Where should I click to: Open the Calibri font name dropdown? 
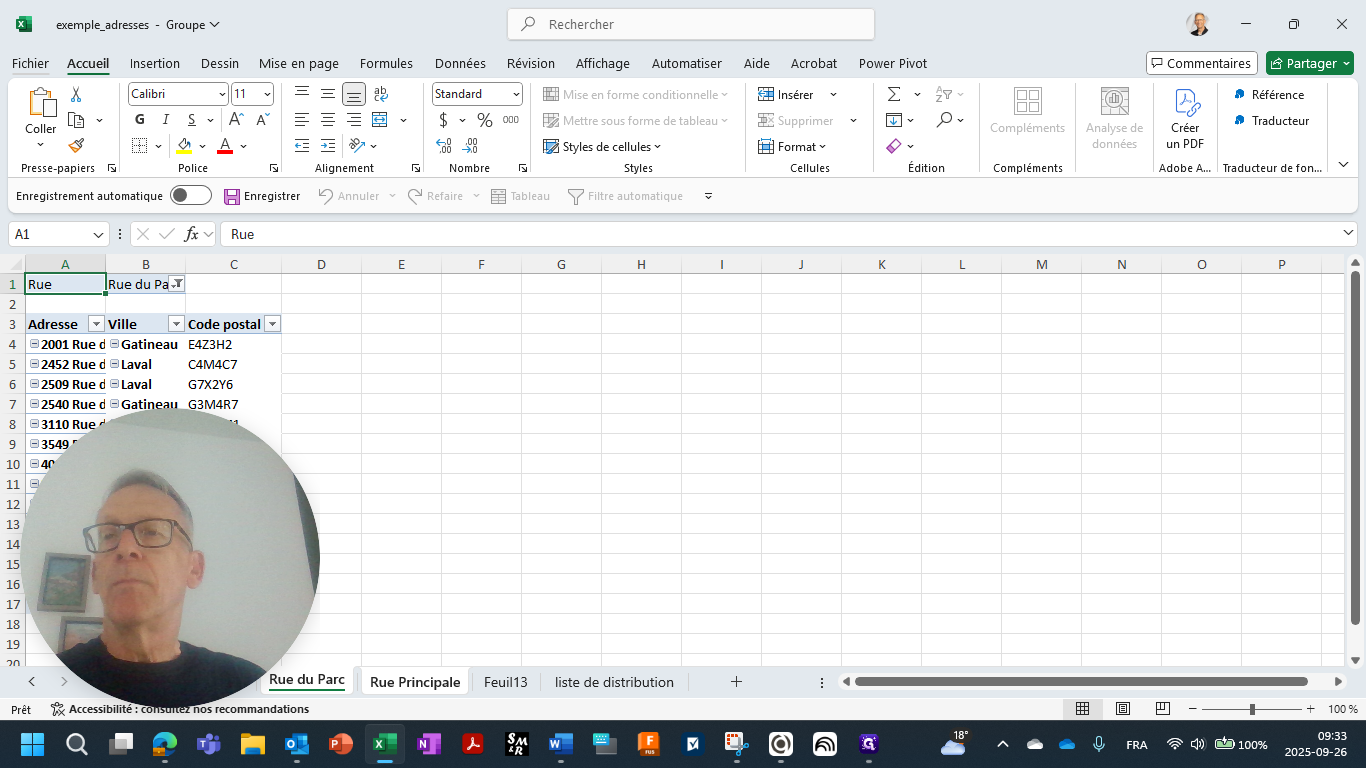pos(222,94)
